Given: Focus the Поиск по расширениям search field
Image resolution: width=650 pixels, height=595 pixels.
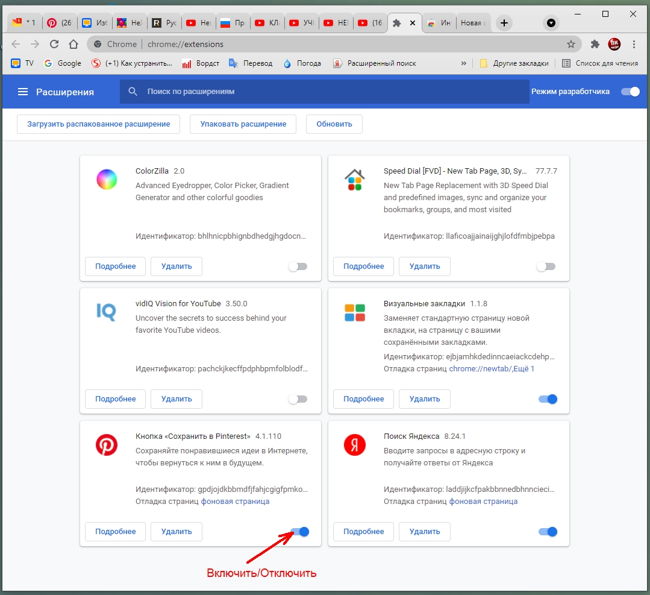Looking at the screenshot, I should [x=325, y=92].
